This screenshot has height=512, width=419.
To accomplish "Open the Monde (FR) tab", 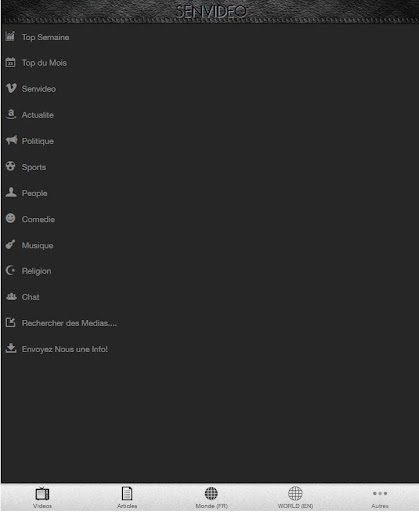I will coord(211,497).
